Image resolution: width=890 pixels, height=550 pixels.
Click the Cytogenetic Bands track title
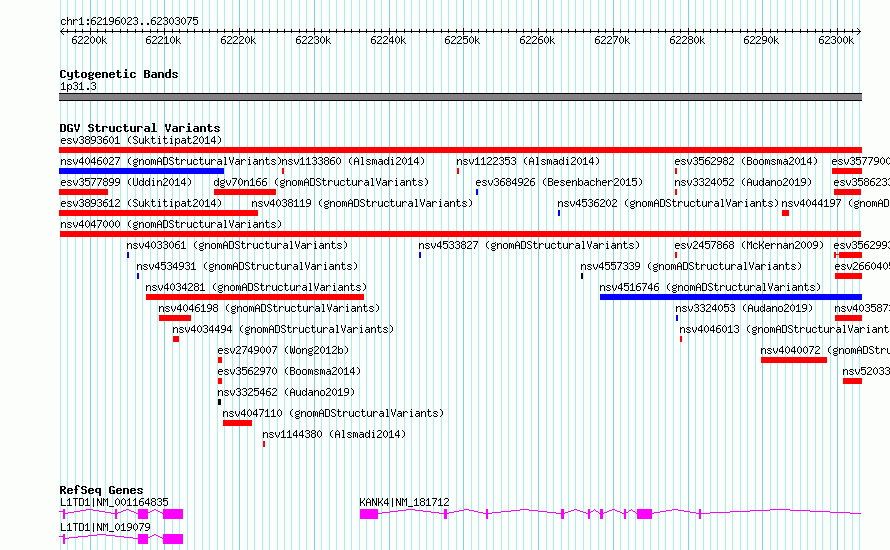[119, 74]
